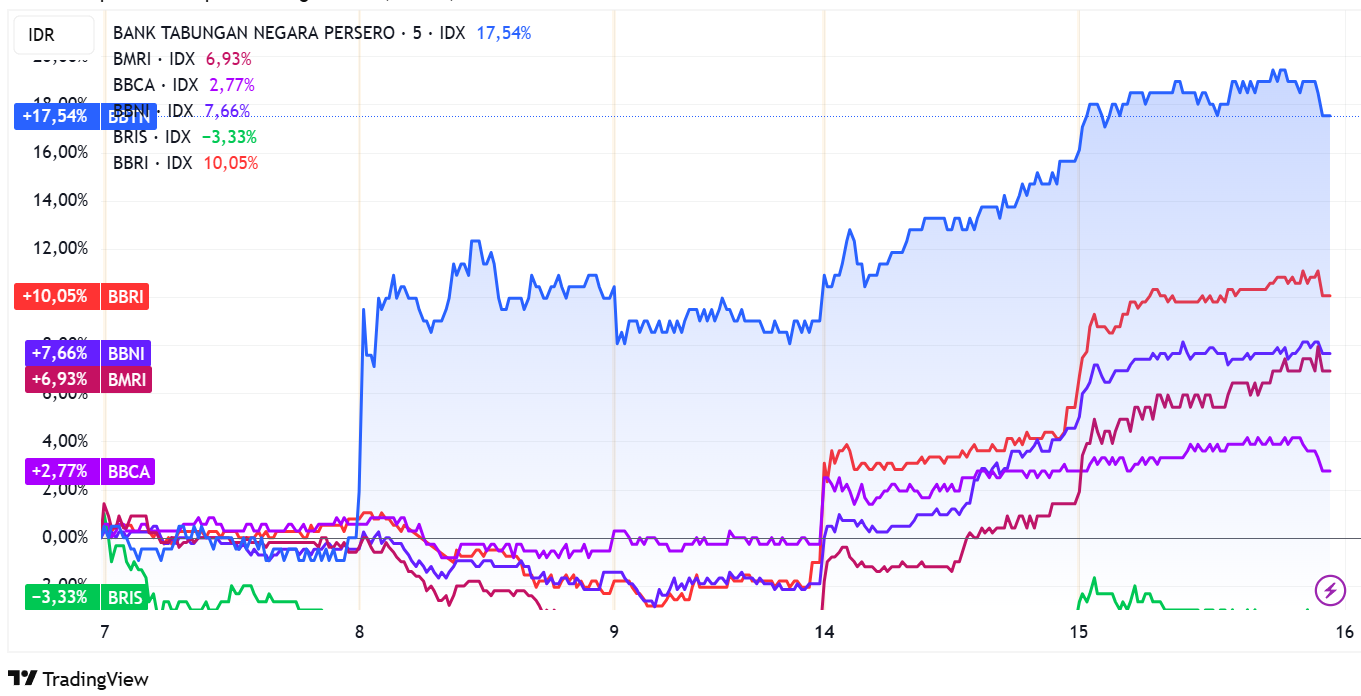
Task: Select the BMRI · IDX legend entry
Action: (x=154, y=59)
